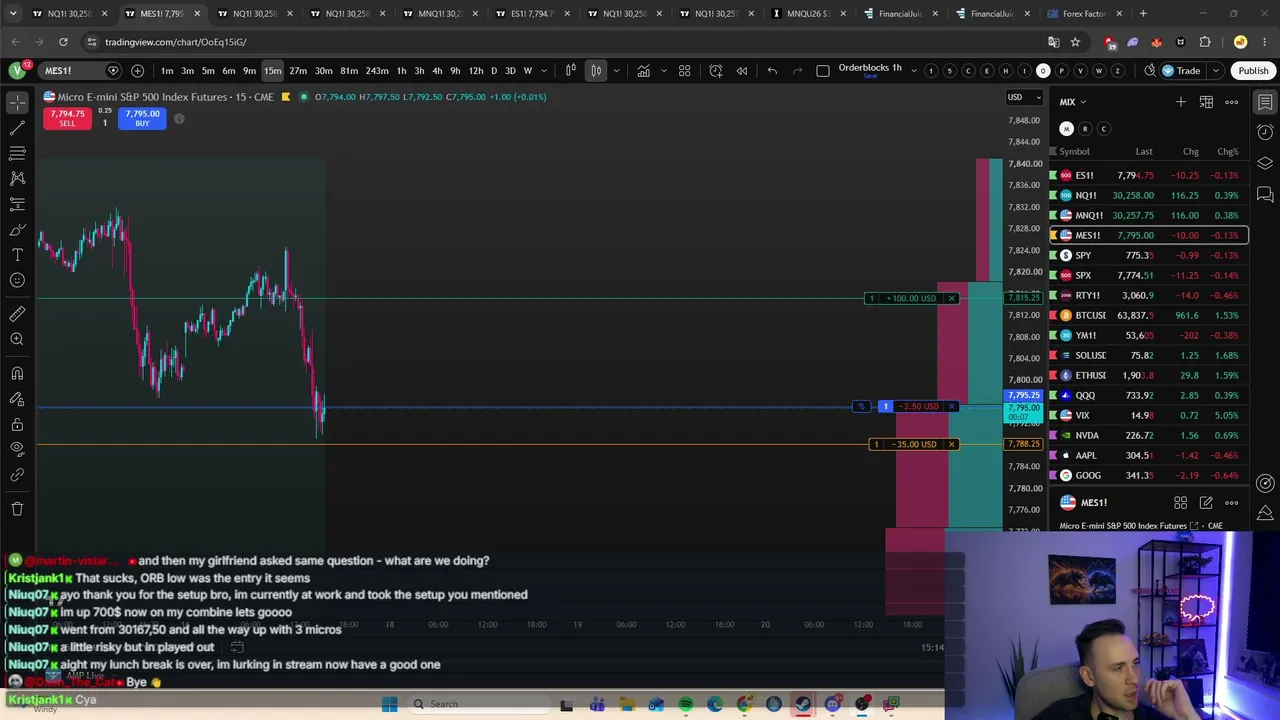
Task: Expand the Trade dropdown arrow
Action: [1216, 71]
